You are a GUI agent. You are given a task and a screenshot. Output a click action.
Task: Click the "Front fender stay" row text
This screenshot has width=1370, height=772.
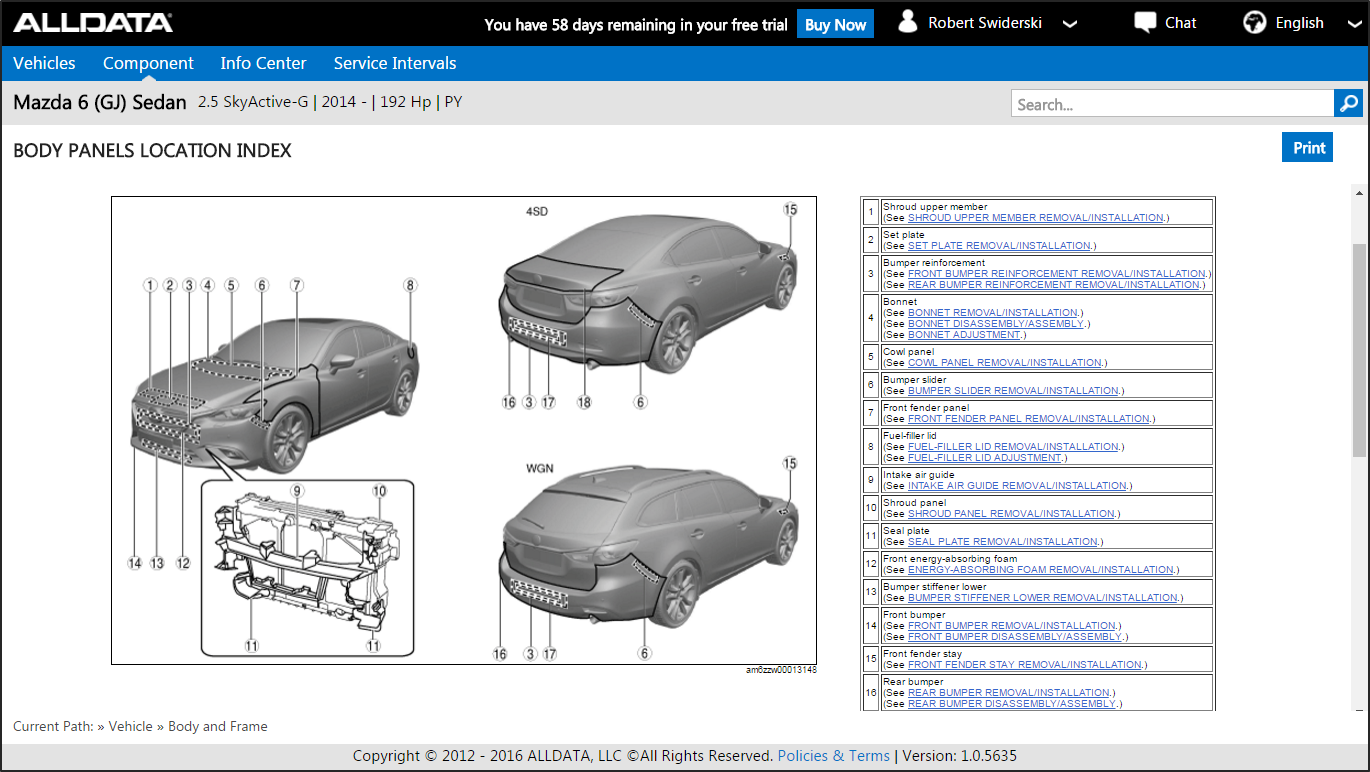[923, 654]
